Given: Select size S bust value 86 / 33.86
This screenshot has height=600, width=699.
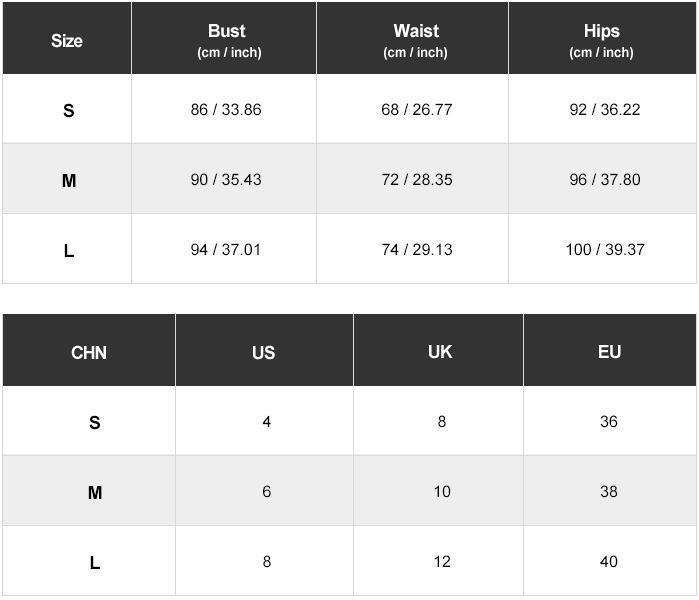Looking at the screenshot, I should pos(226,110).
